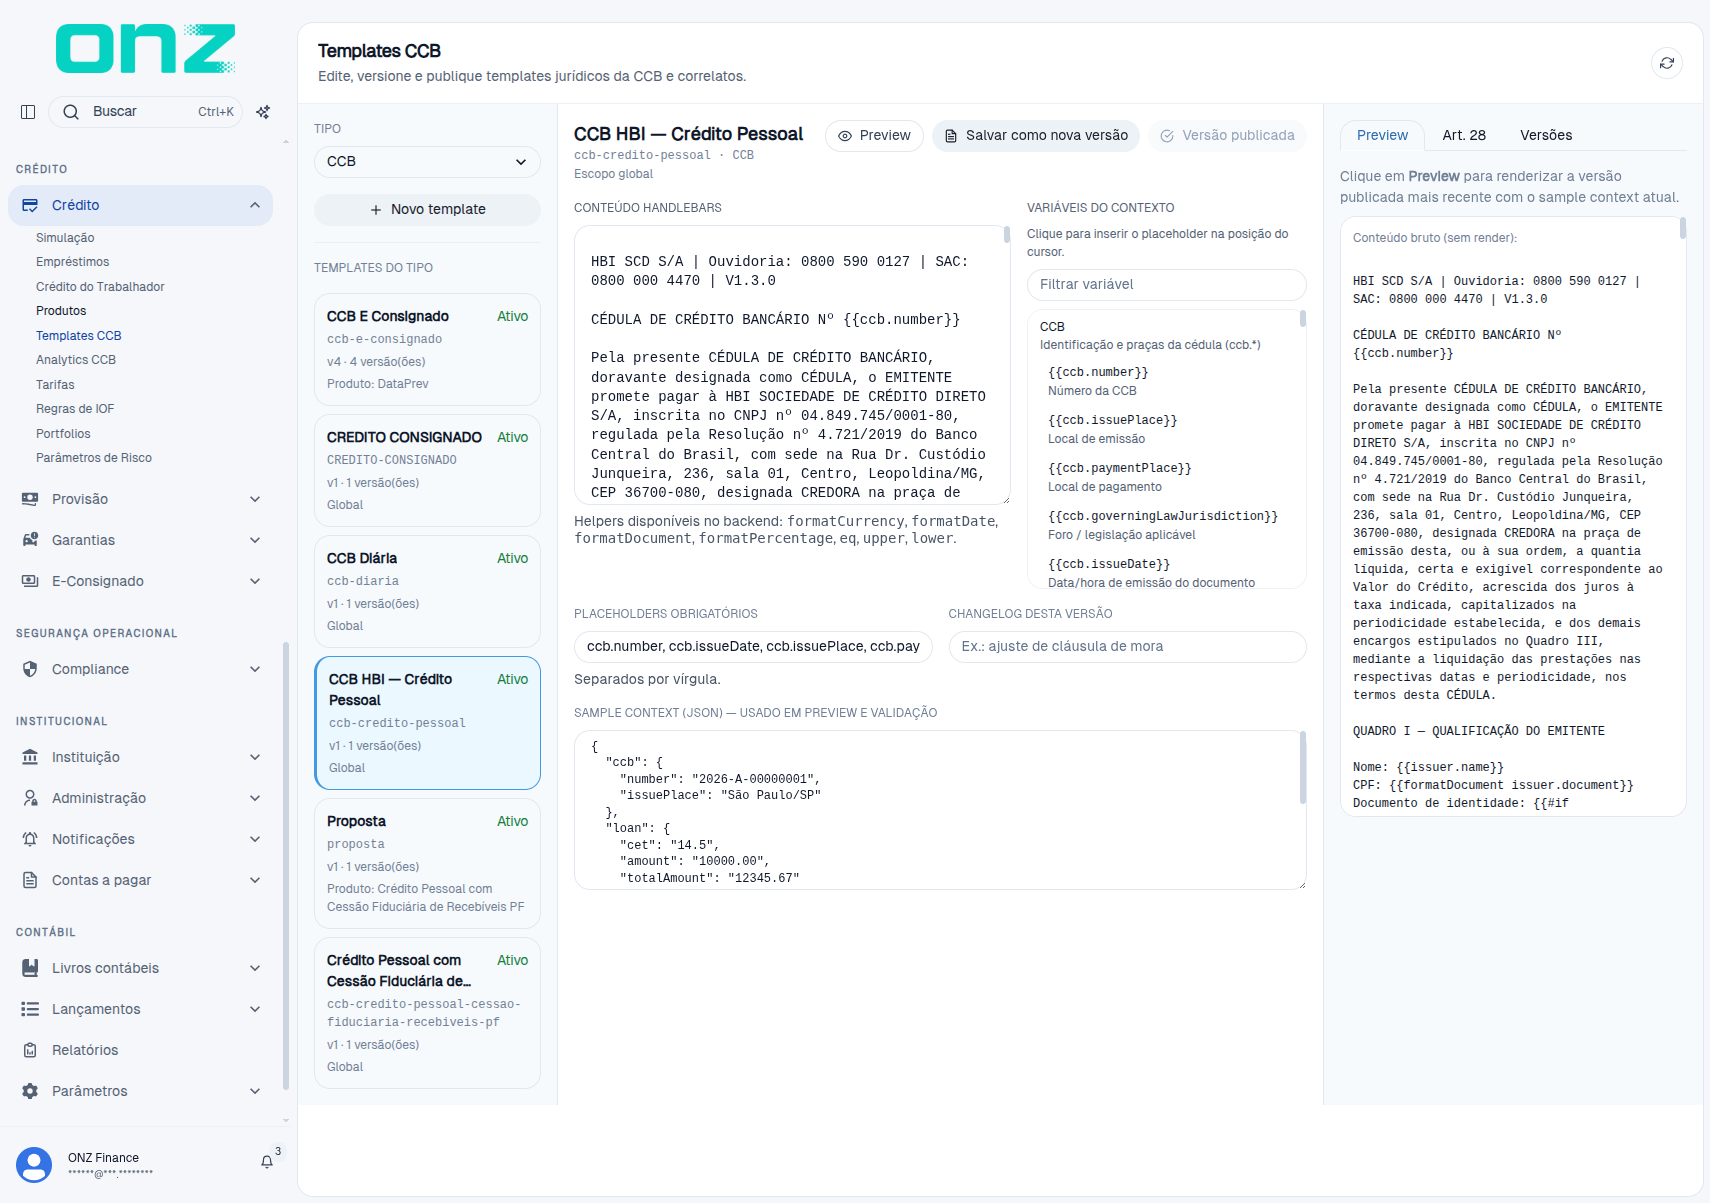Image resolution: width=1710 pixels, height=1203 pixels.
Task: Expand the Lançamentos chevron
Action: pos(255,1009)
